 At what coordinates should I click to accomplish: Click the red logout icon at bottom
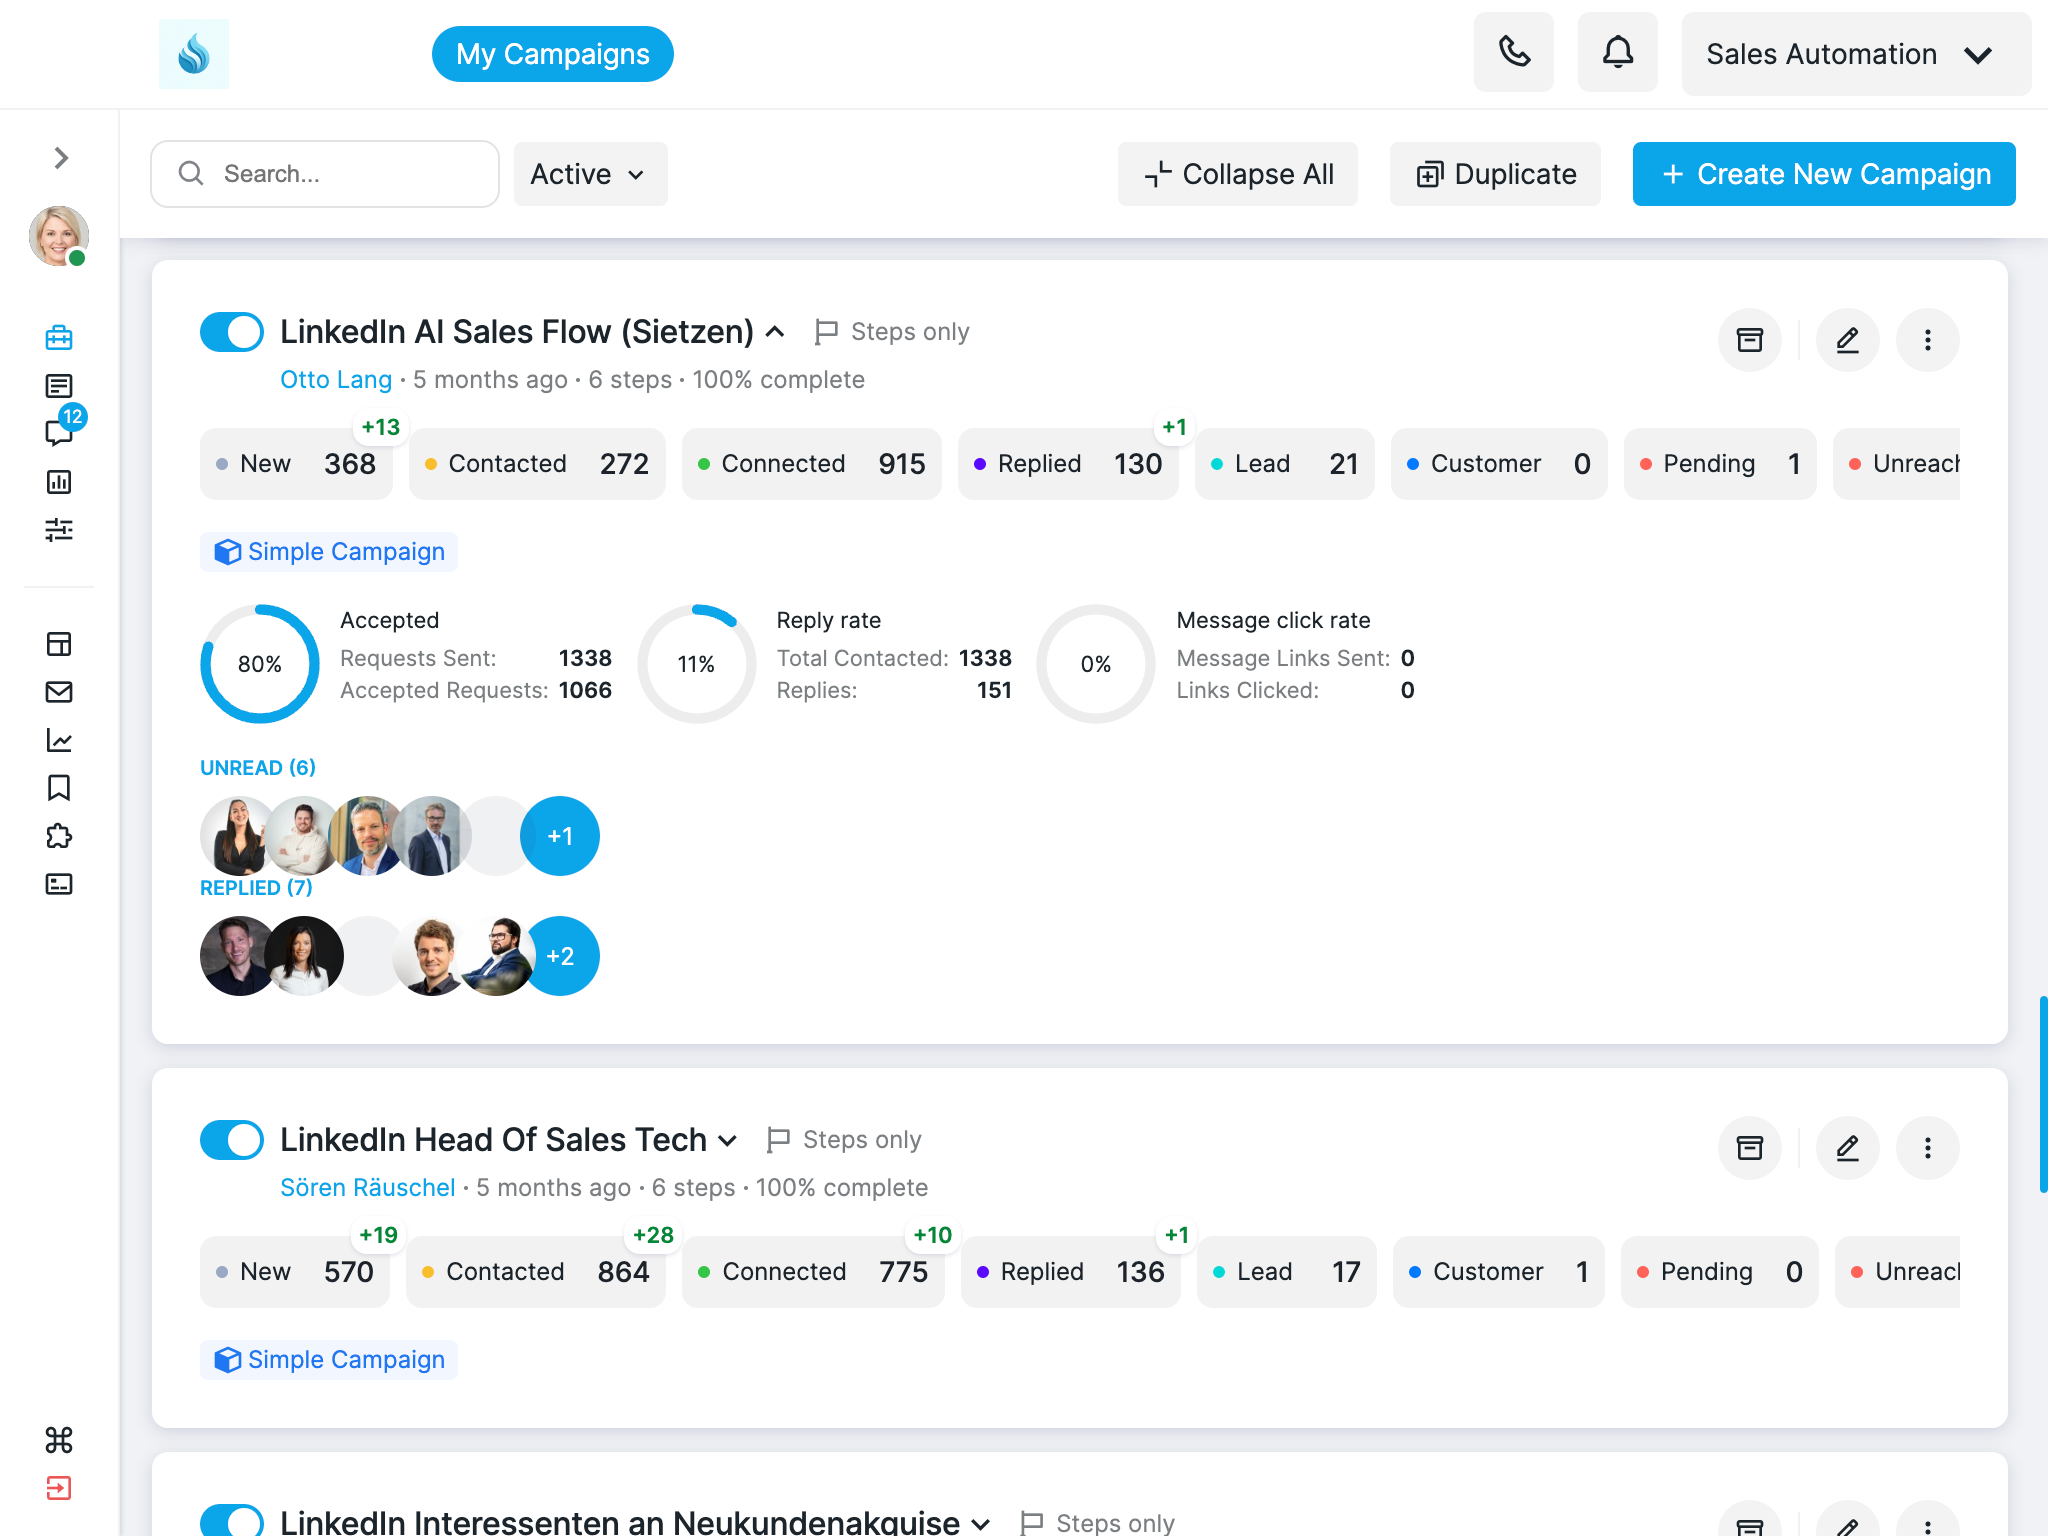[60, 1489]
